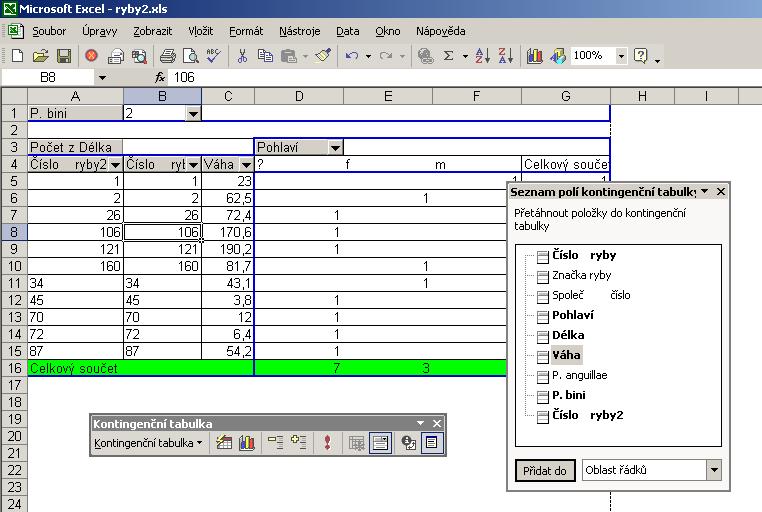The width and height of the screenshot is (762, 512).
Task: Sort descending Z to A
Action: coord(505,56)
